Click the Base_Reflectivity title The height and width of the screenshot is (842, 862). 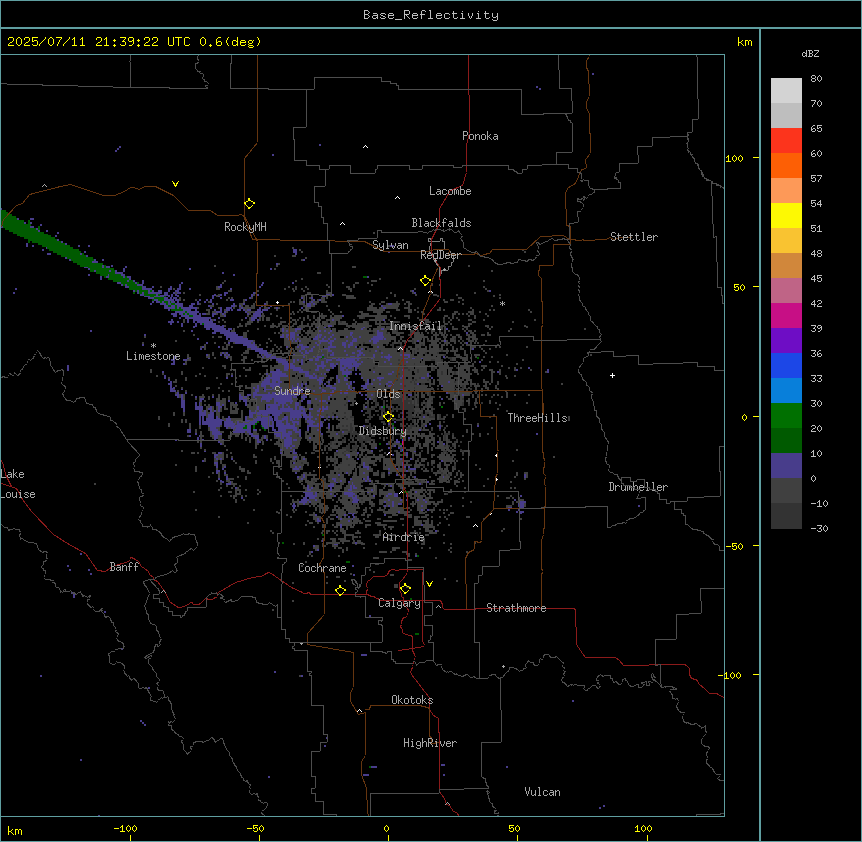tap(431, 15)
